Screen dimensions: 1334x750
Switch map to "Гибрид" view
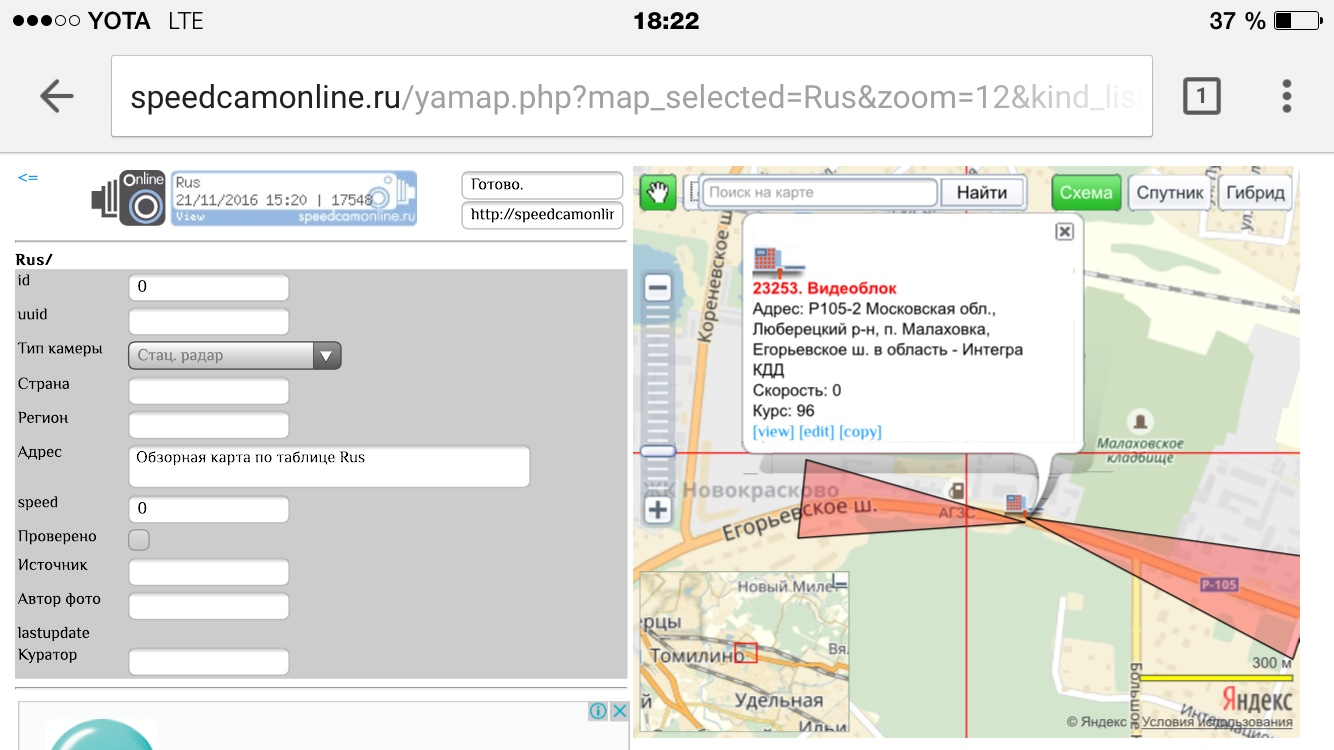(x=1255, y=192)
